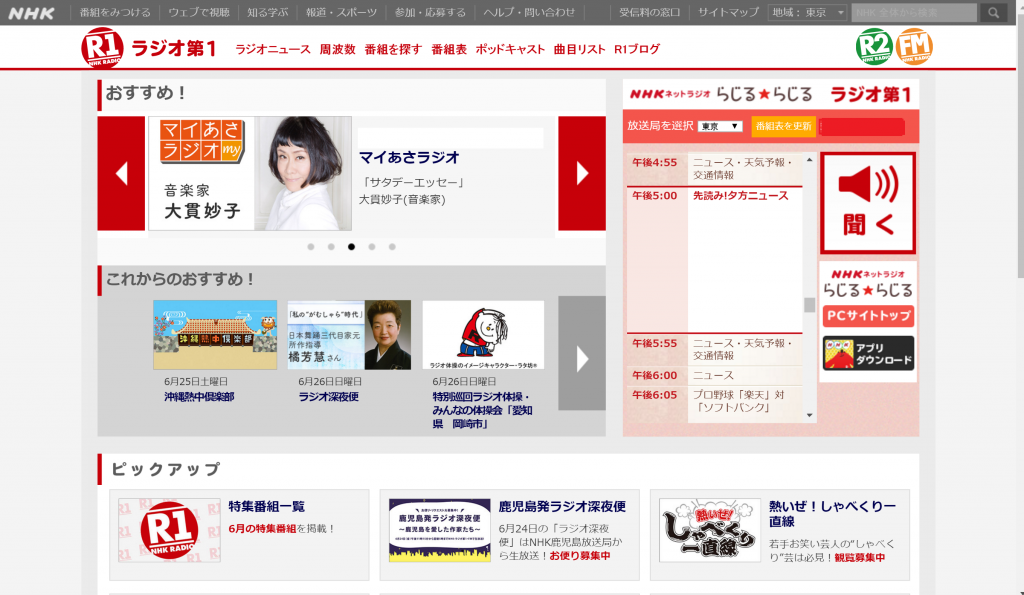The height and width of the screenshot is (595, 1024).
Task: Open the アプリダウンロード app icon banner
Action: point(868,353)
